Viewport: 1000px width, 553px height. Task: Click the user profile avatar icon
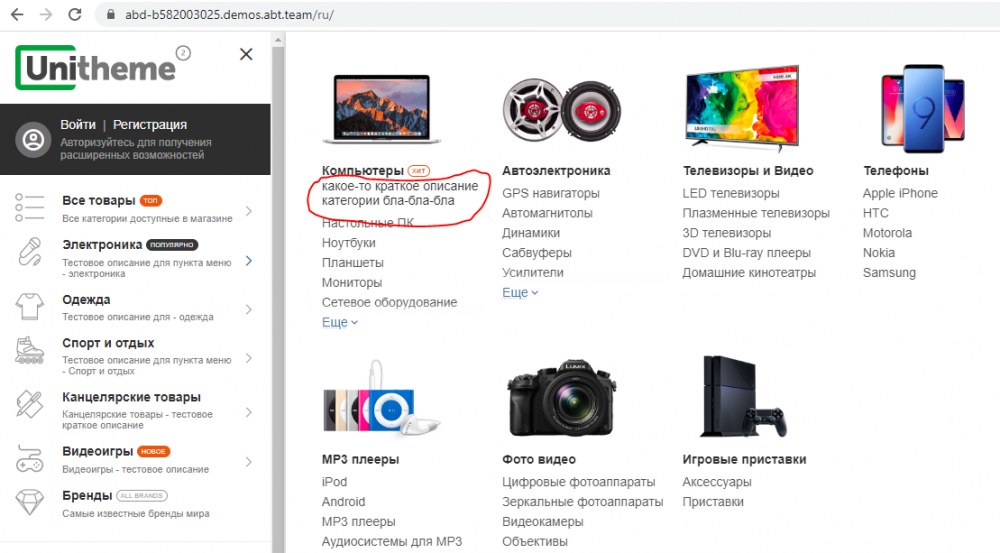coord(34,139)
